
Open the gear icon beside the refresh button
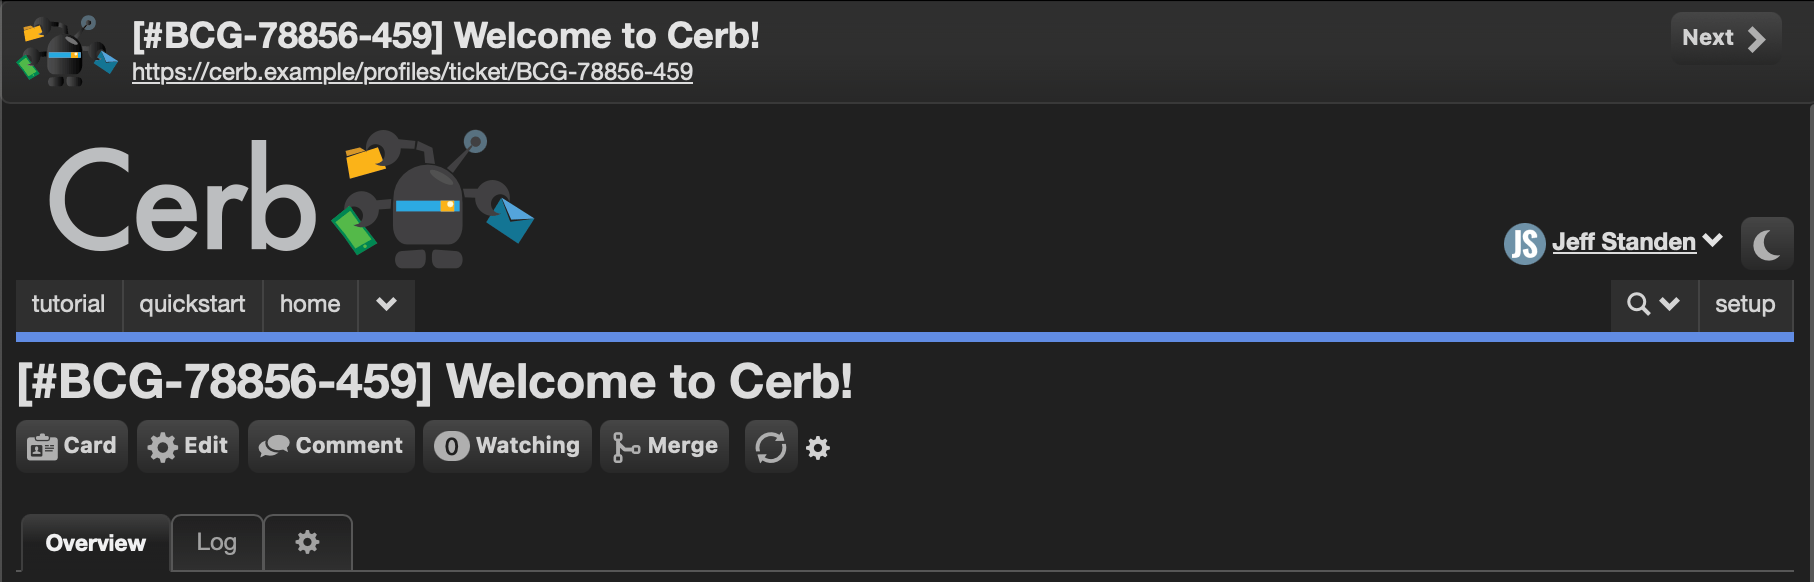tap(818, 447)
